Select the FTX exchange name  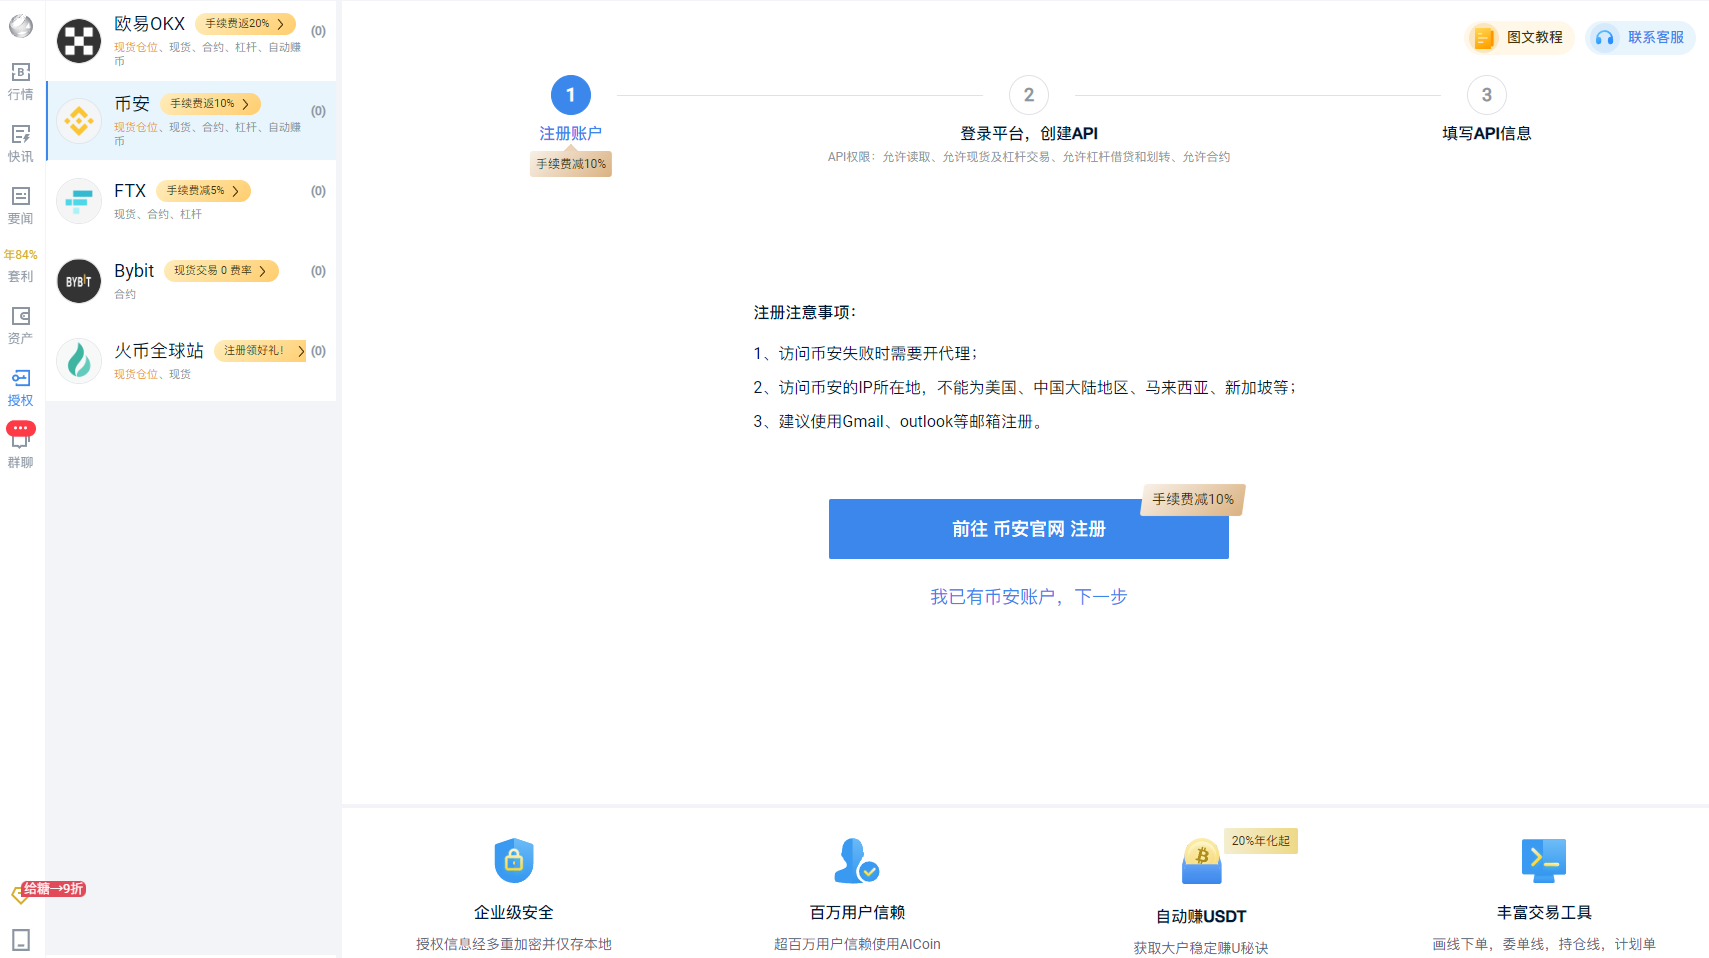point(130,191)
